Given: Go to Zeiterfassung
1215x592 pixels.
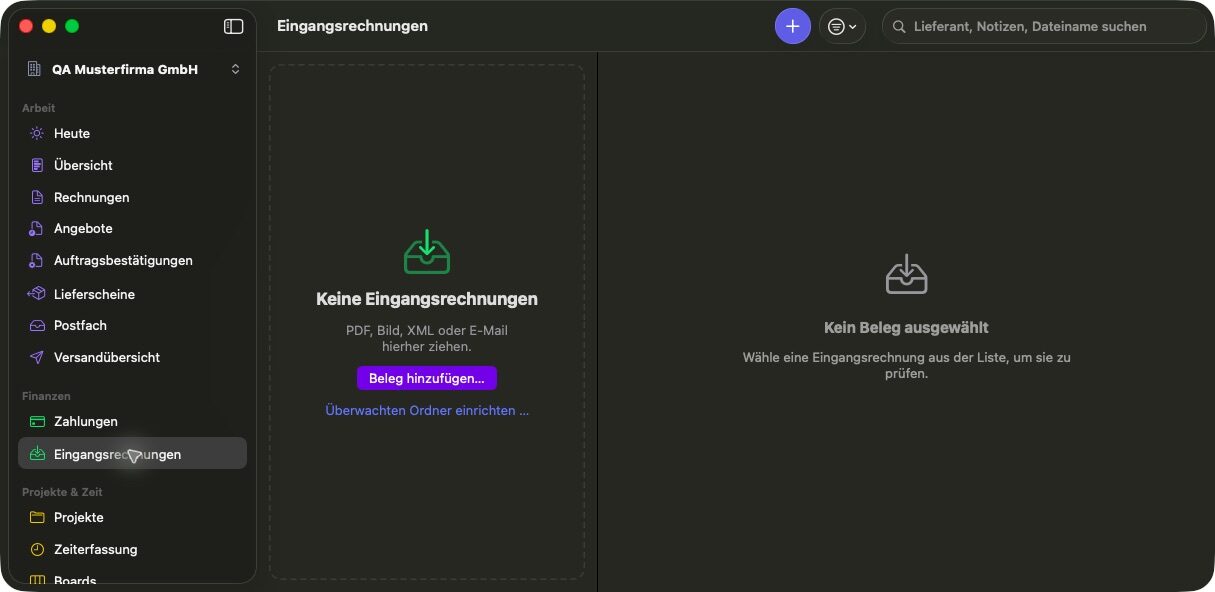Looking at the screenshot, I should click(x=132, y=549).
